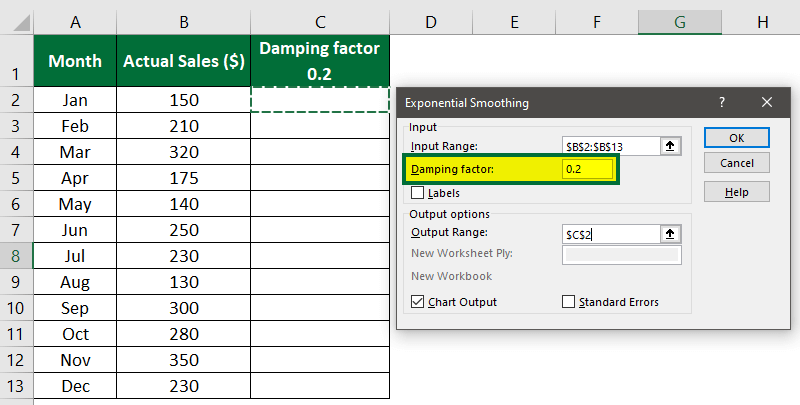800x405 pixels.
Task: Uncheck the Chart Output checkbox
Action: [x=417, y=301]
